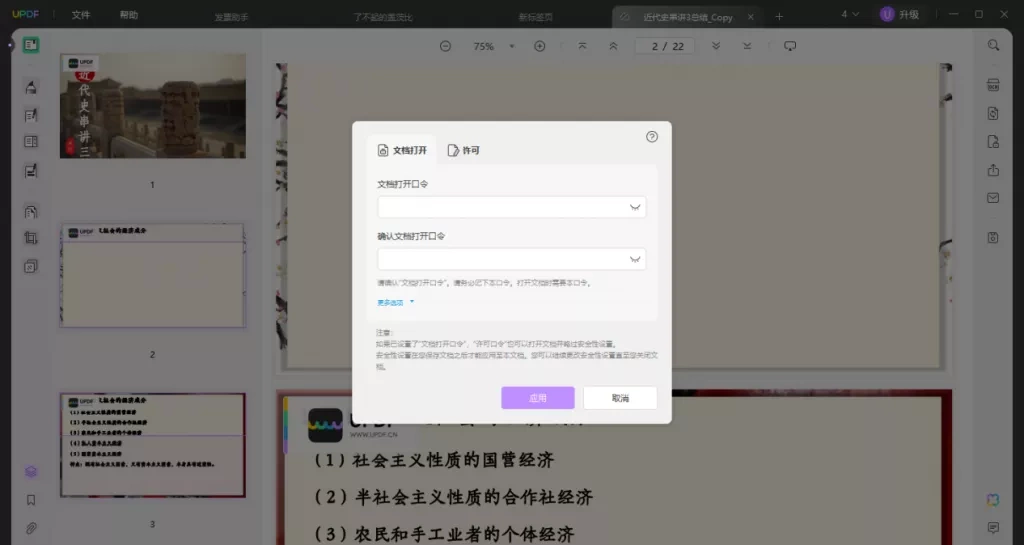
Task: Open the dialog help question mark
Action: click(652, 136)
